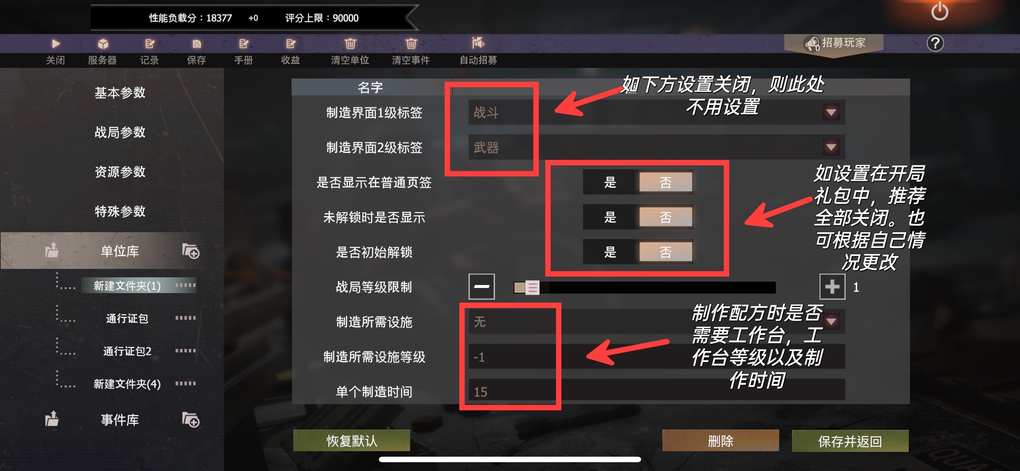Set 未解锁时是否显示 to 是
Viewport: 1020px width, 471px height.
[x=610, y=218]
